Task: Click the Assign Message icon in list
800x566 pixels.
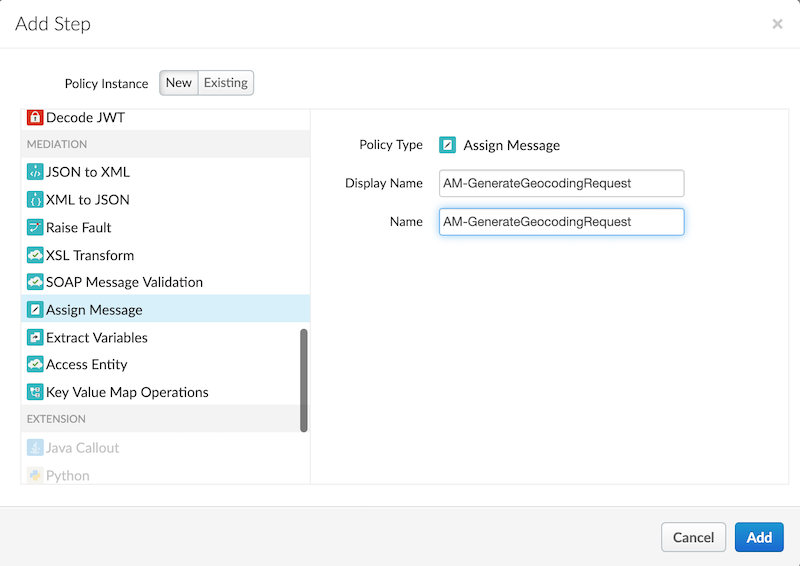Action: pos(35,309)
